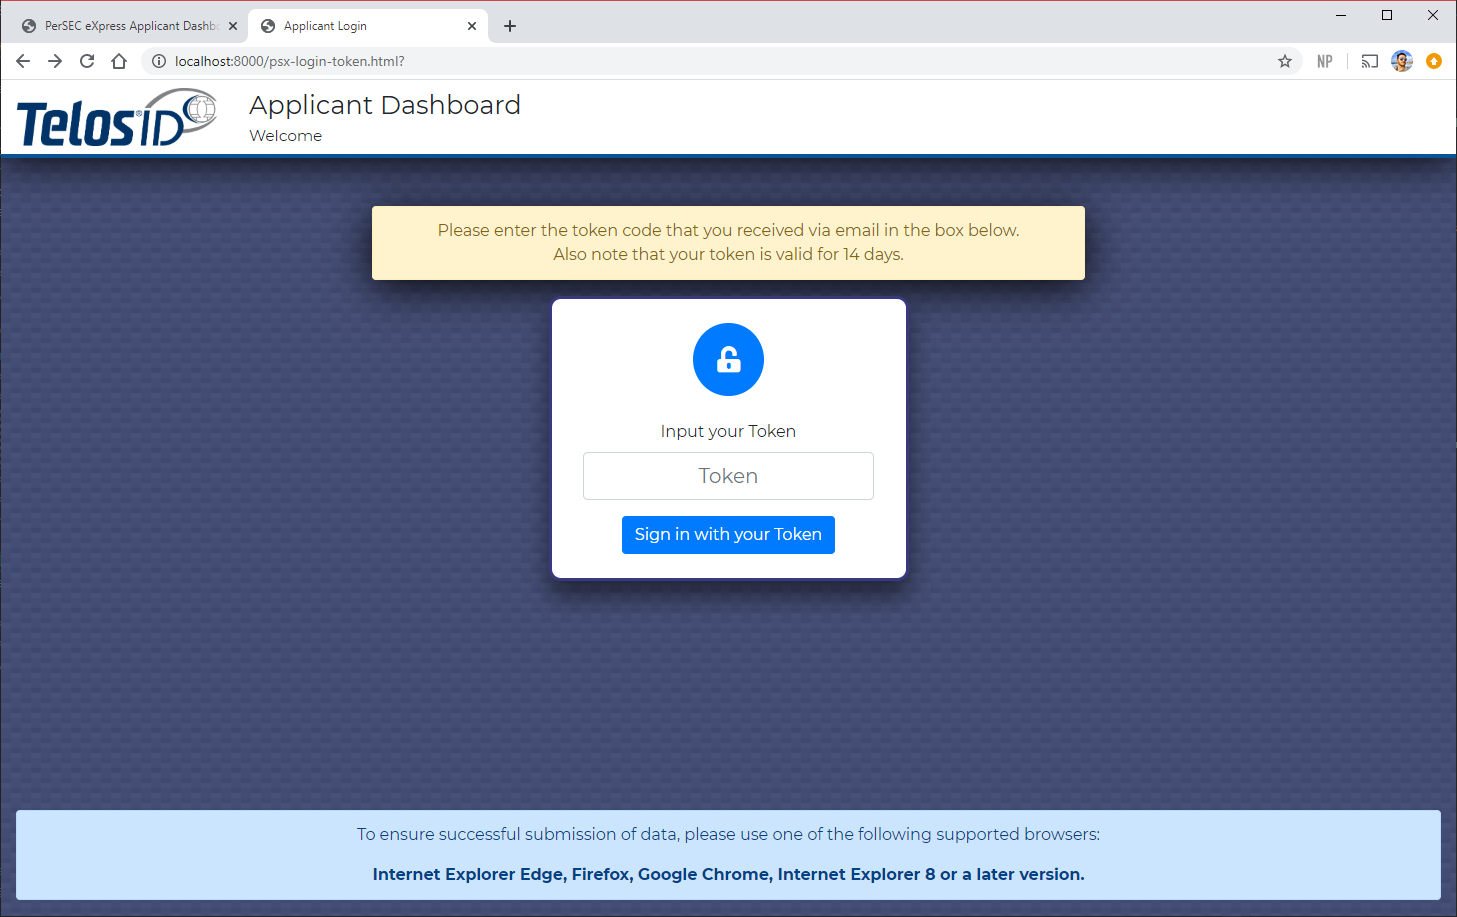The image size is (1457, 917).
Task: Click the TelosID logo
Action: coord(116,119)
